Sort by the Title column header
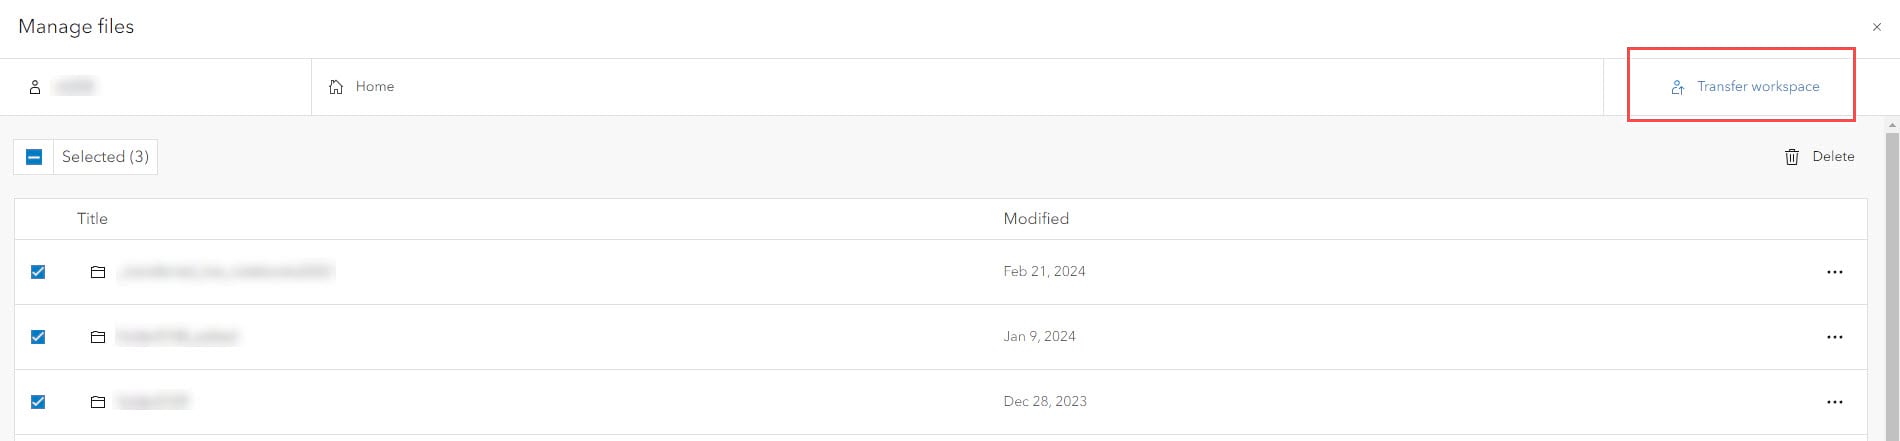Image resolution: width=1900 pixels, height=441 pixels. (92, 219)
